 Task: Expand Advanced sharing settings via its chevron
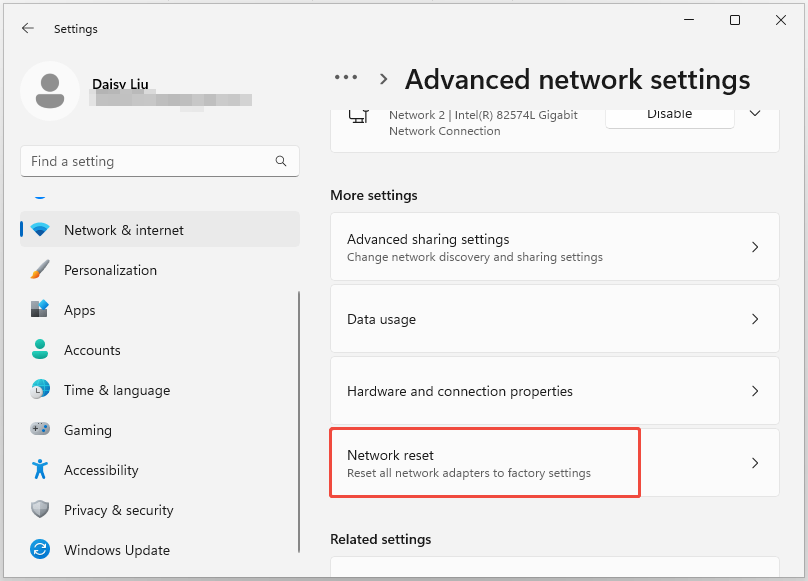click(755, 246)
